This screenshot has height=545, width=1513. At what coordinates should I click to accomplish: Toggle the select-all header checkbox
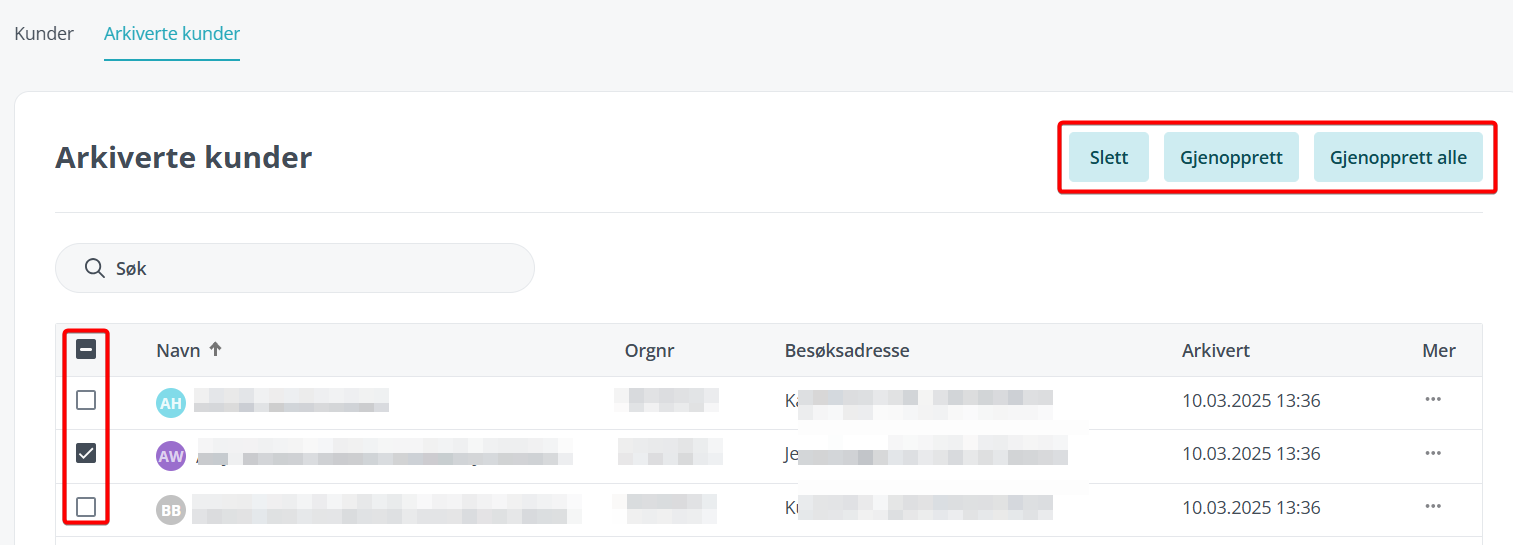point(86,350)
